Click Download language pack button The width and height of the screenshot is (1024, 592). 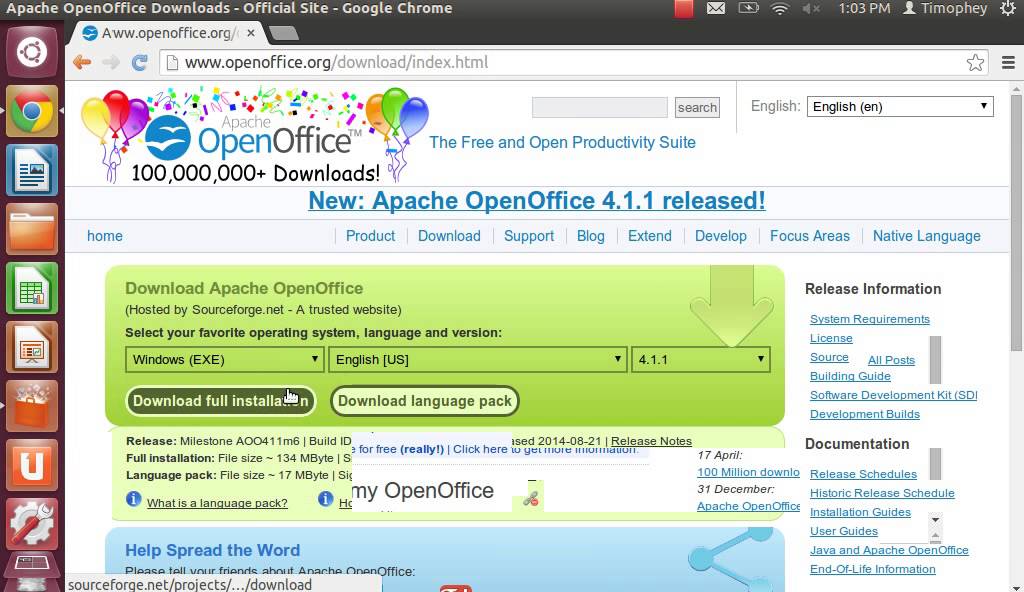click(424, 401)
